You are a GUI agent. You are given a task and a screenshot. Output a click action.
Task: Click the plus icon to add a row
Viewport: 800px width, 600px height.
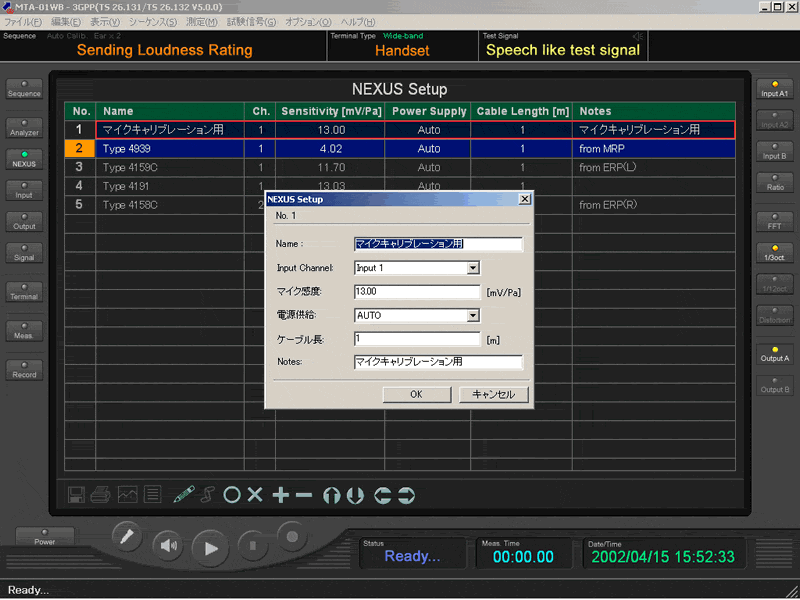point(280,495)
